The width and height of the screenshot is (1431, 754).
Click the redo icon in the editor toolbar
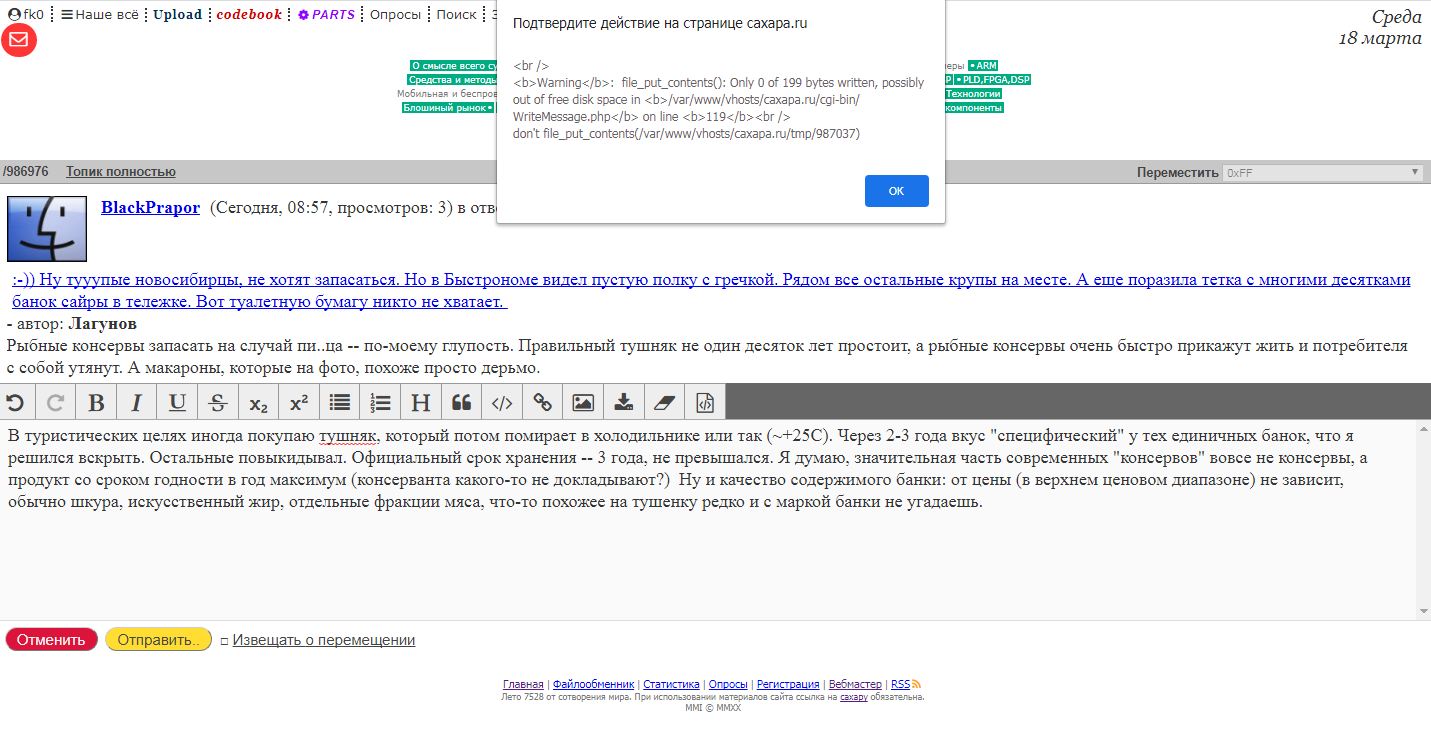tap(56, 402)
